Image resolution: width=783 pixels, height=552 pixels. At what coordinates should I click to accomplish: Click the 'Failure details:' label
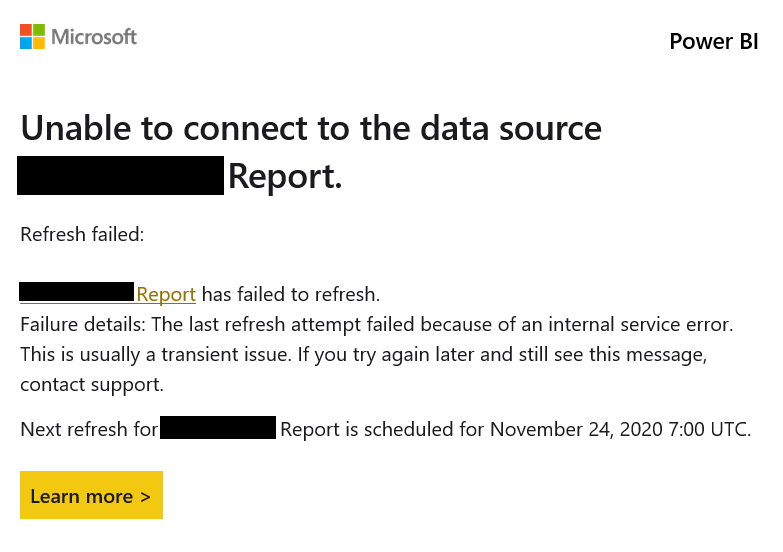pos(83,325)
